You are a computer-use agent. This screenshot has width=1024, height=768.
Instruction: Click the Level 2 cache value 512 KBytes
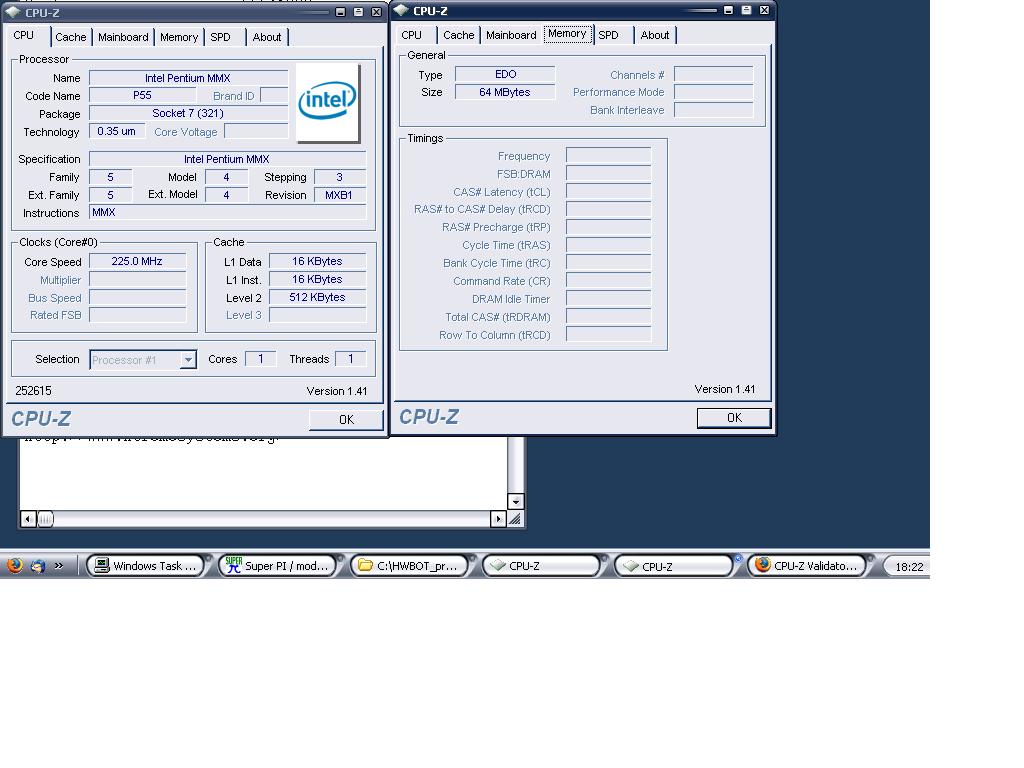click(317, 297)
